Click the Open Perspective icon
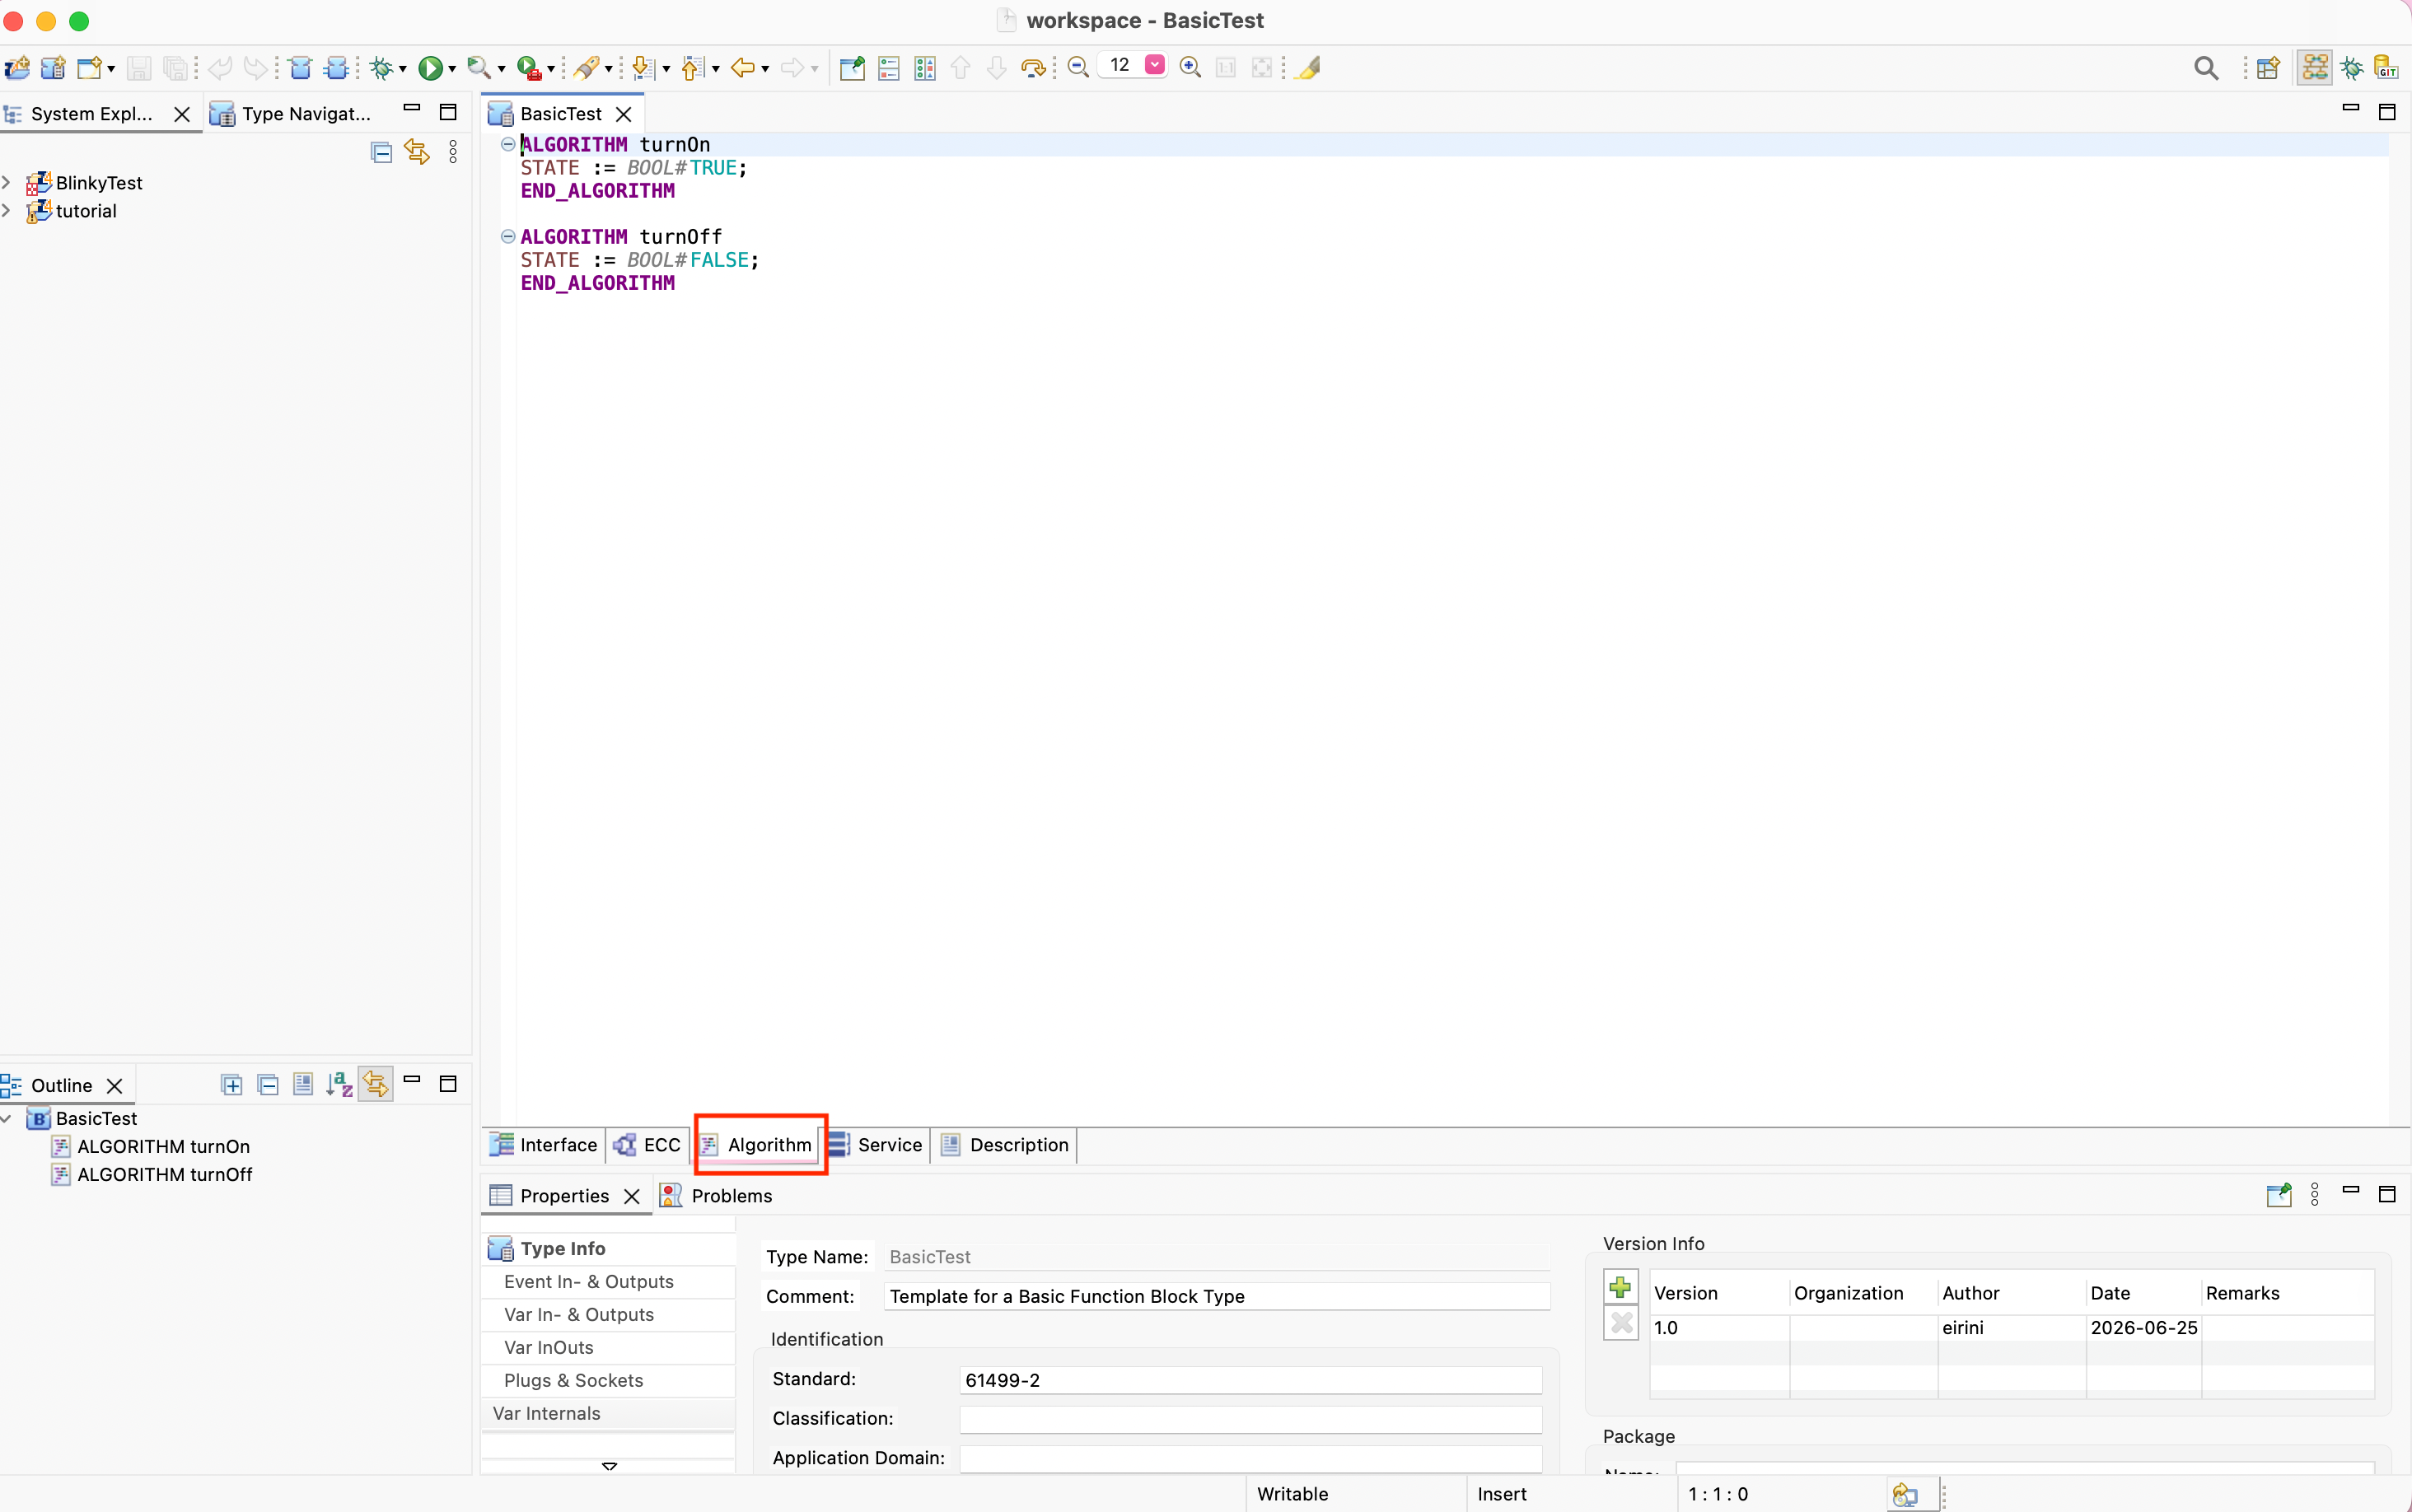The width and height of the screenshot is (2412, 1512). point(2268,67)
